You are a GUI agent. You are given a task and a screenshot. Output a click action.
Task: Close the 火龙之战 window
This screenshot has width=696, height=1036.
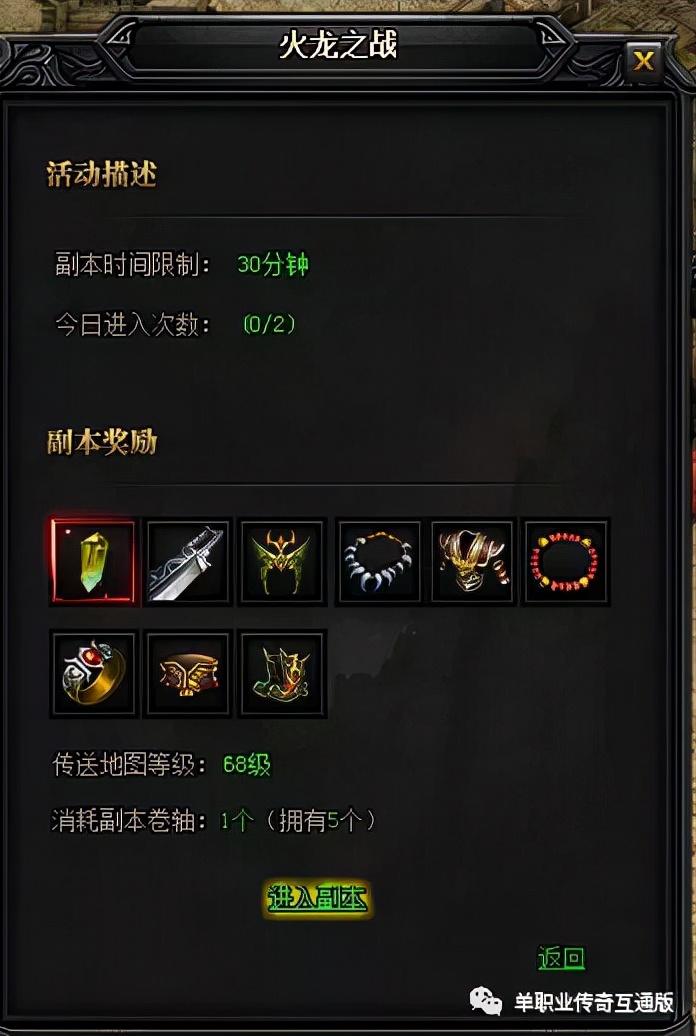[643, 61]
